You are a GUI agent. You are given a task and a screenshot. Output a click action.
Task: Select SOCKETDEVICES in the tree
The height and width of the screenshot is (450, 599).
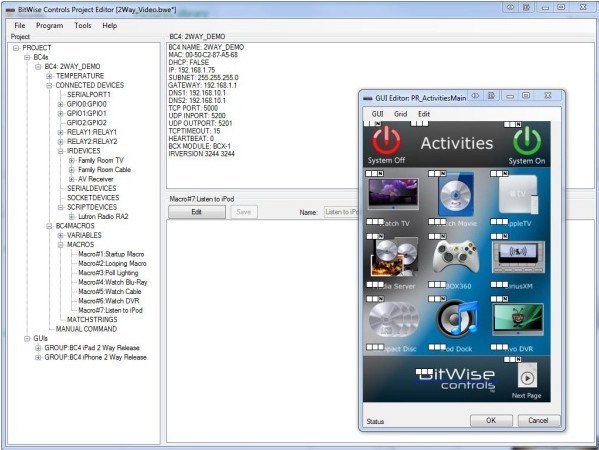click(93, 198)
